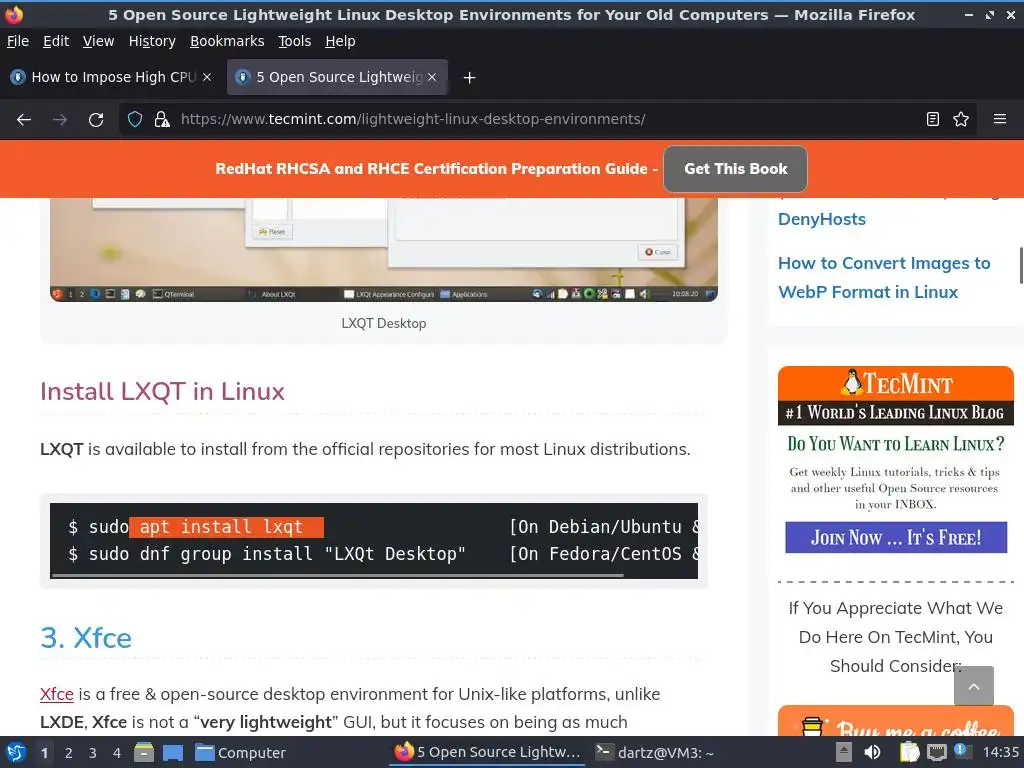This screenshot has width=1024, height=768.
Task: Click the code block horizontal scrollbar
Action: point(338,575)
